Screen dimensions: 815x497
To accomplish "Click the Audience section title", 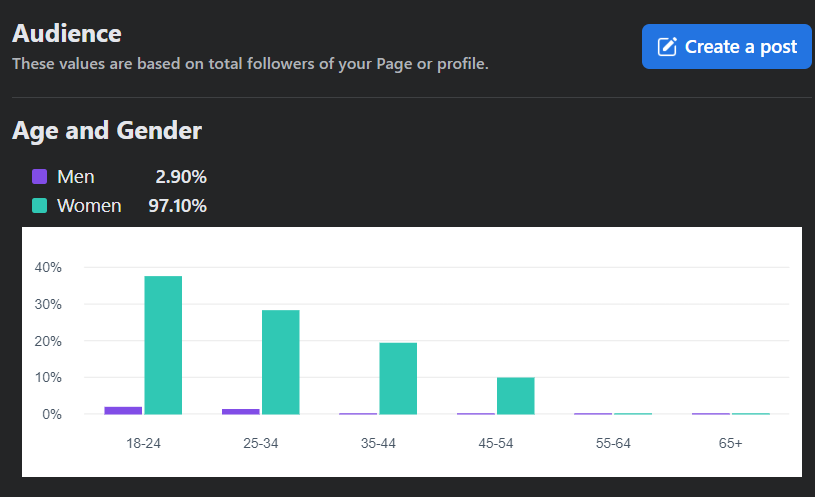I will point(67,34).
